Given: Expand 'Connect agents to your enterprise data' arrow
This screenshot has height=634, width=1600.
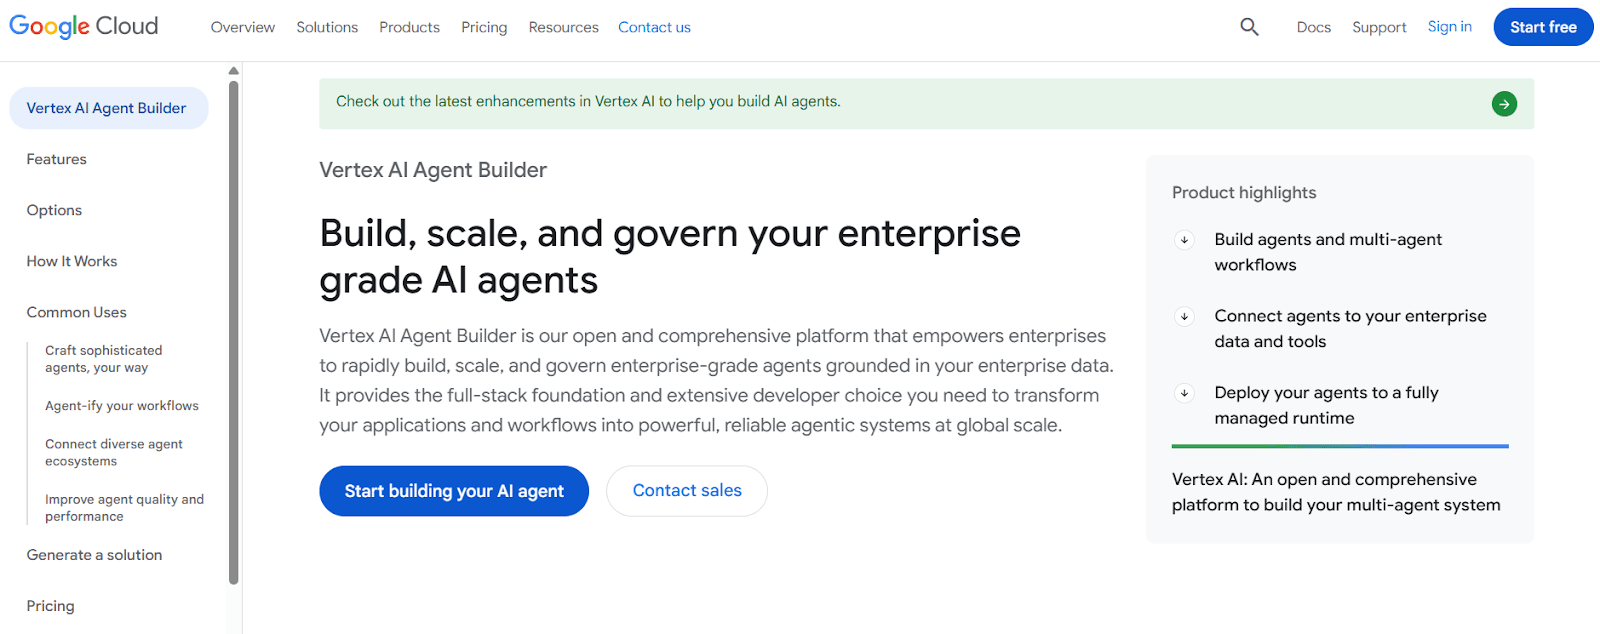Looking at the screenshot, I should [1184, 317].
